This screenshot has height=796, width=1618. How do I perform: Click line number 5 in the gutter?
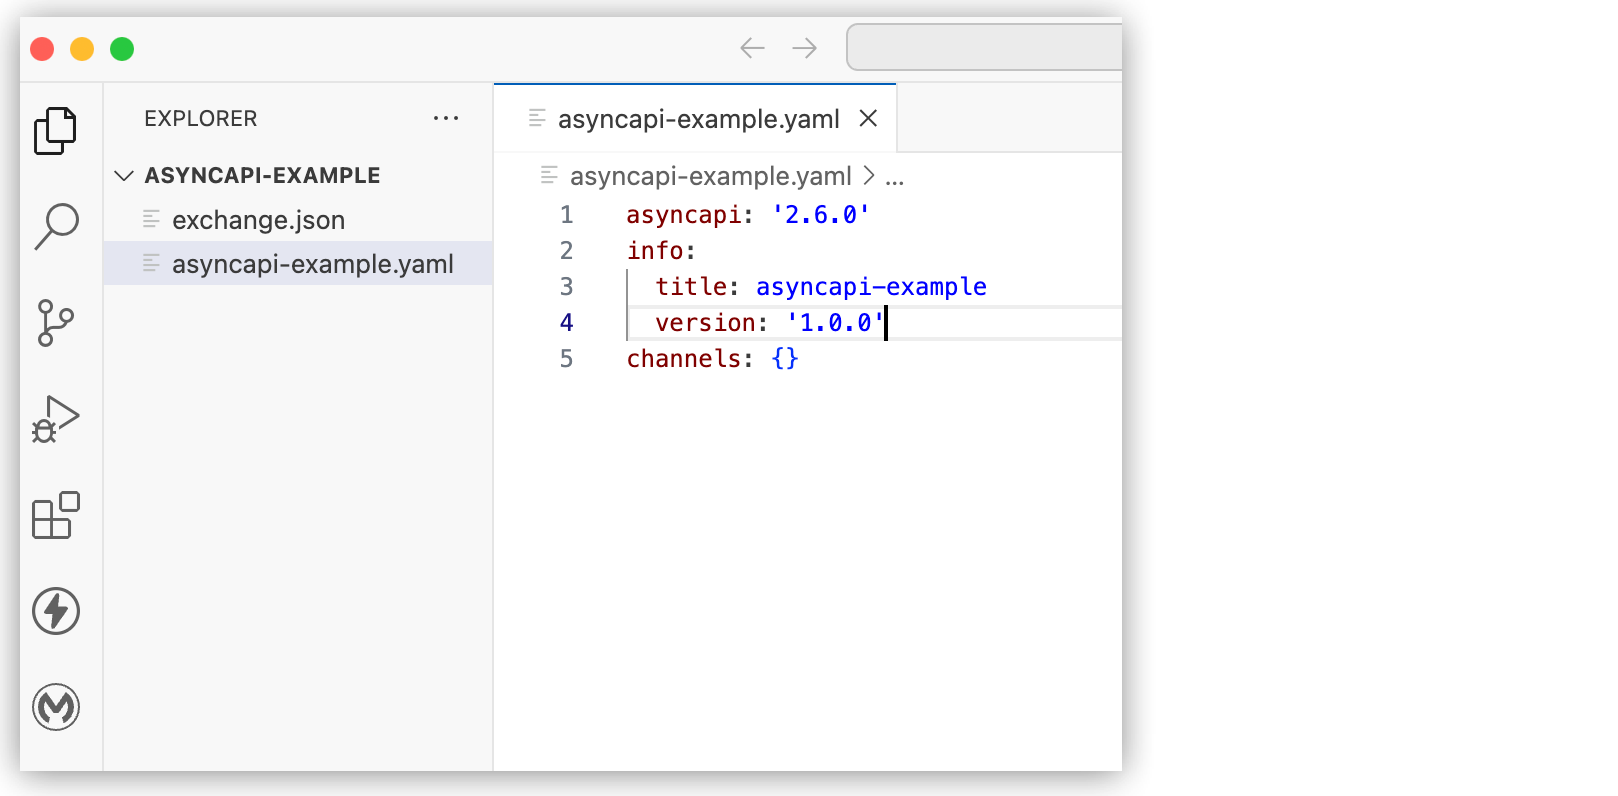coord(567,359)
